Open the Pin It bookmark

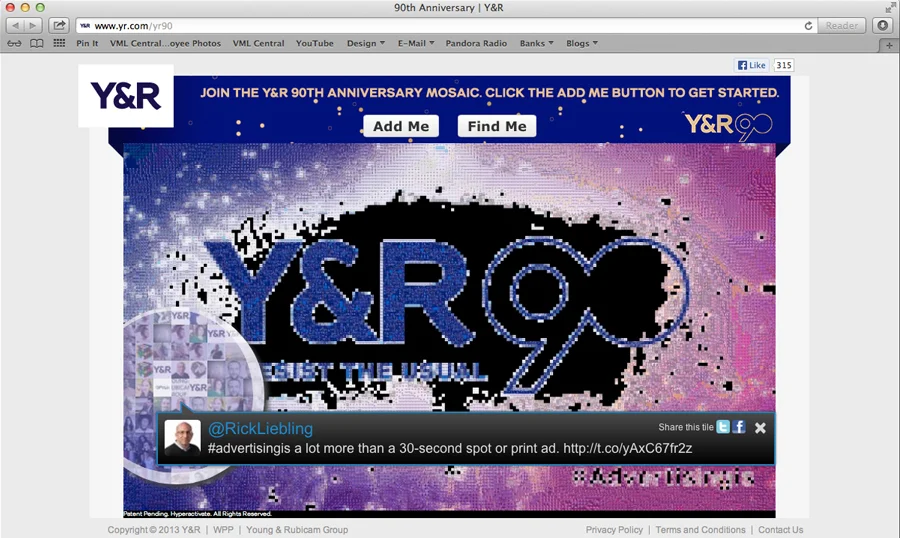click(87, 43)
